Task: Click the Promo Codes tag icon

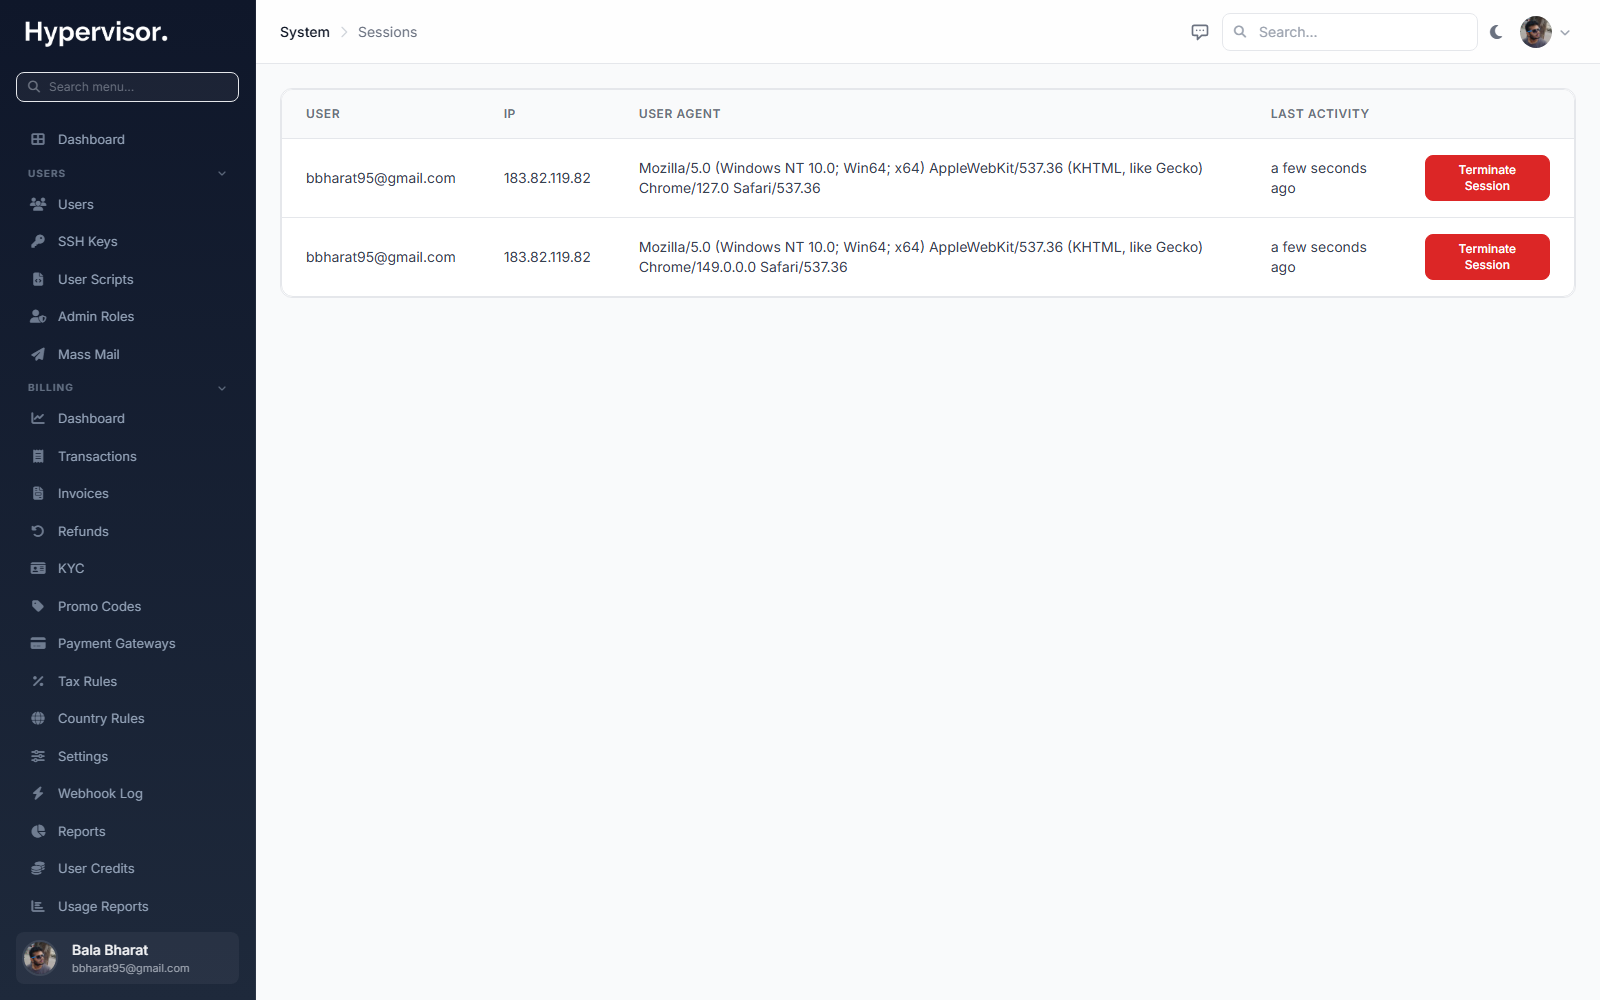Action: pyautogui.click(x=38, y=606)
